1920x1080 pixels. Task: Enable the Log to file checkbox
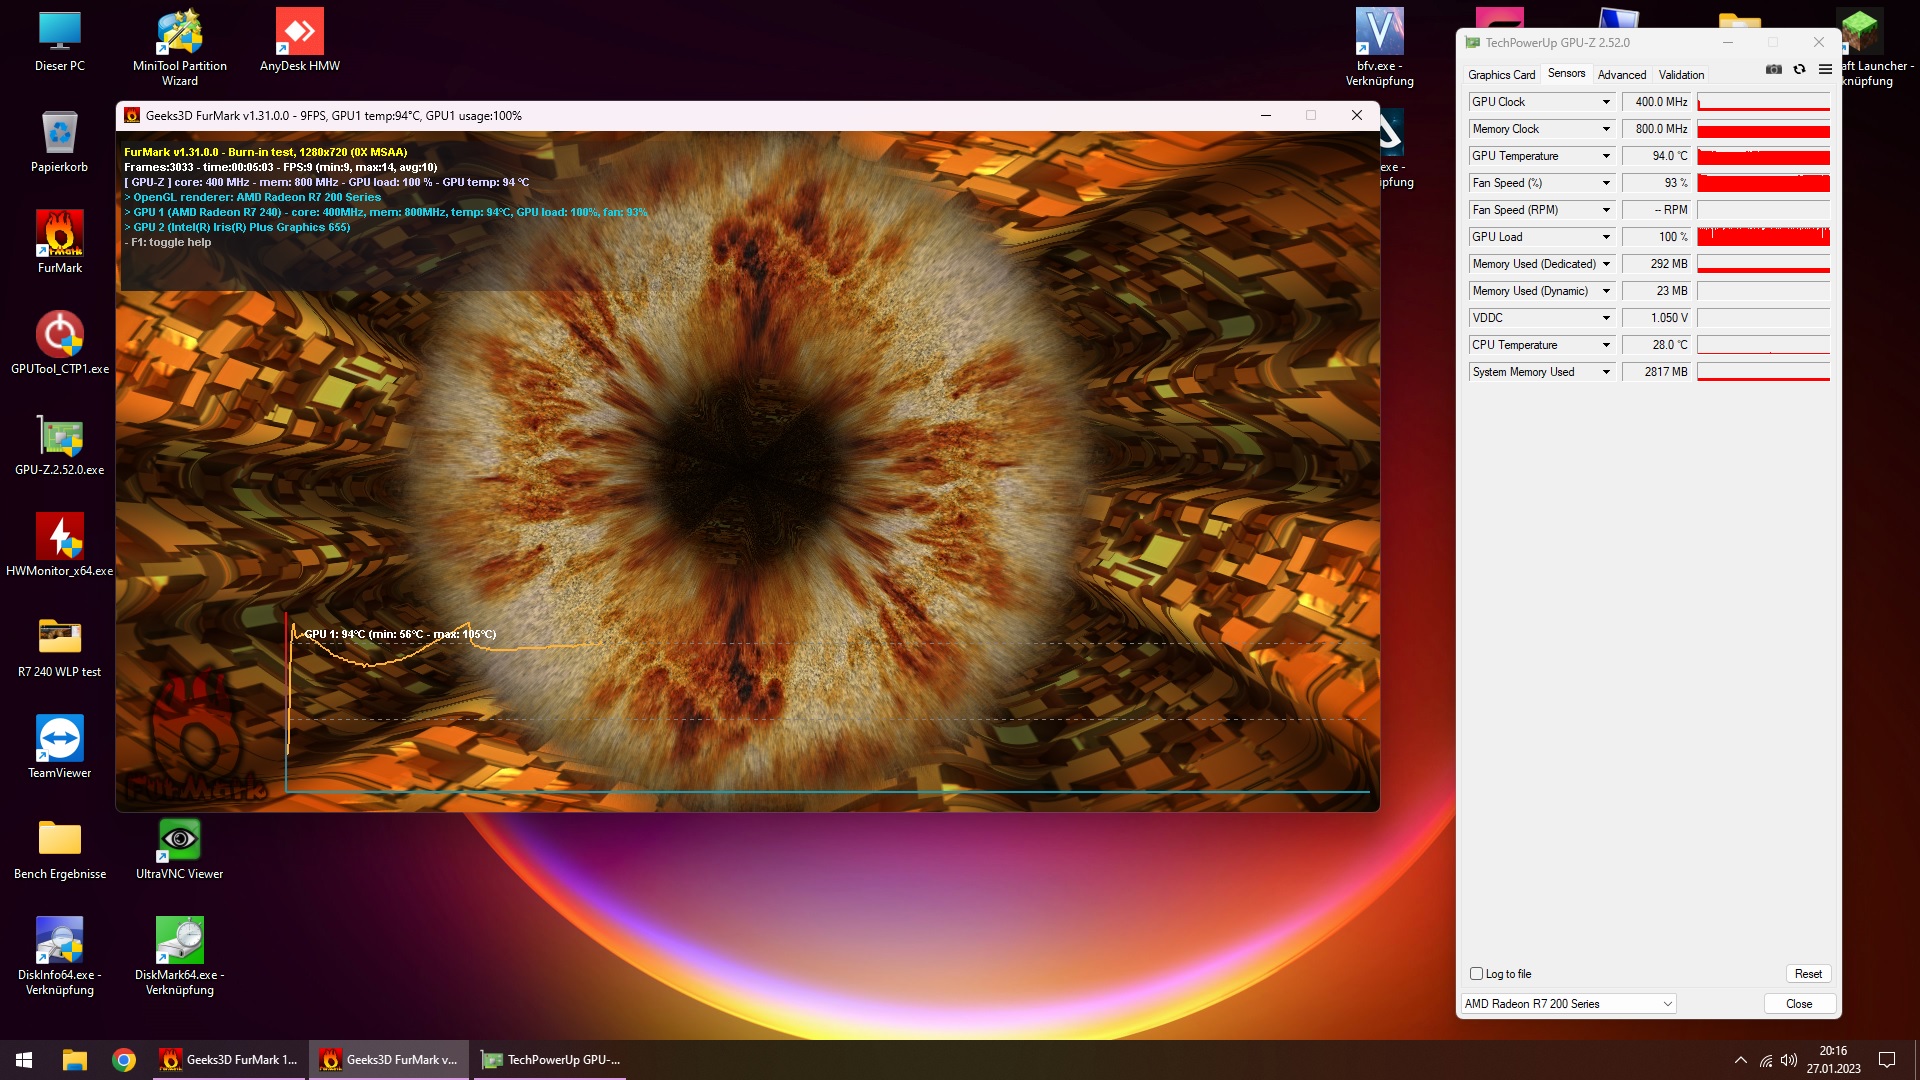click(x=1476, y=974)
